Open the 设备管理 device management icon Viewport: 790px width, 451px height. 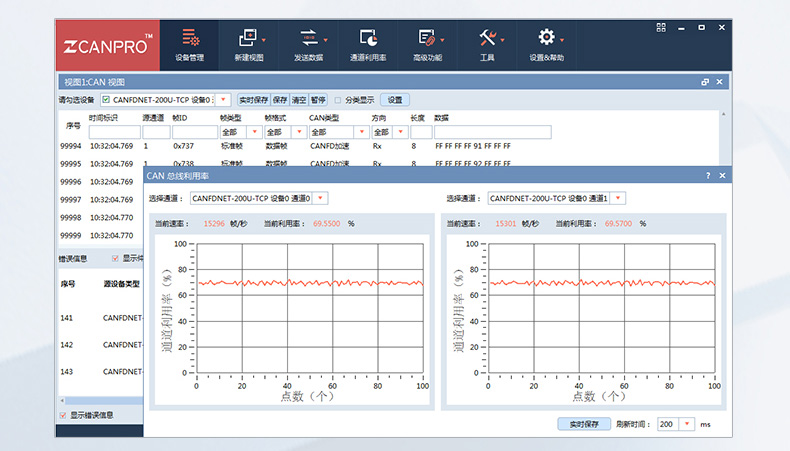(189, 38)
